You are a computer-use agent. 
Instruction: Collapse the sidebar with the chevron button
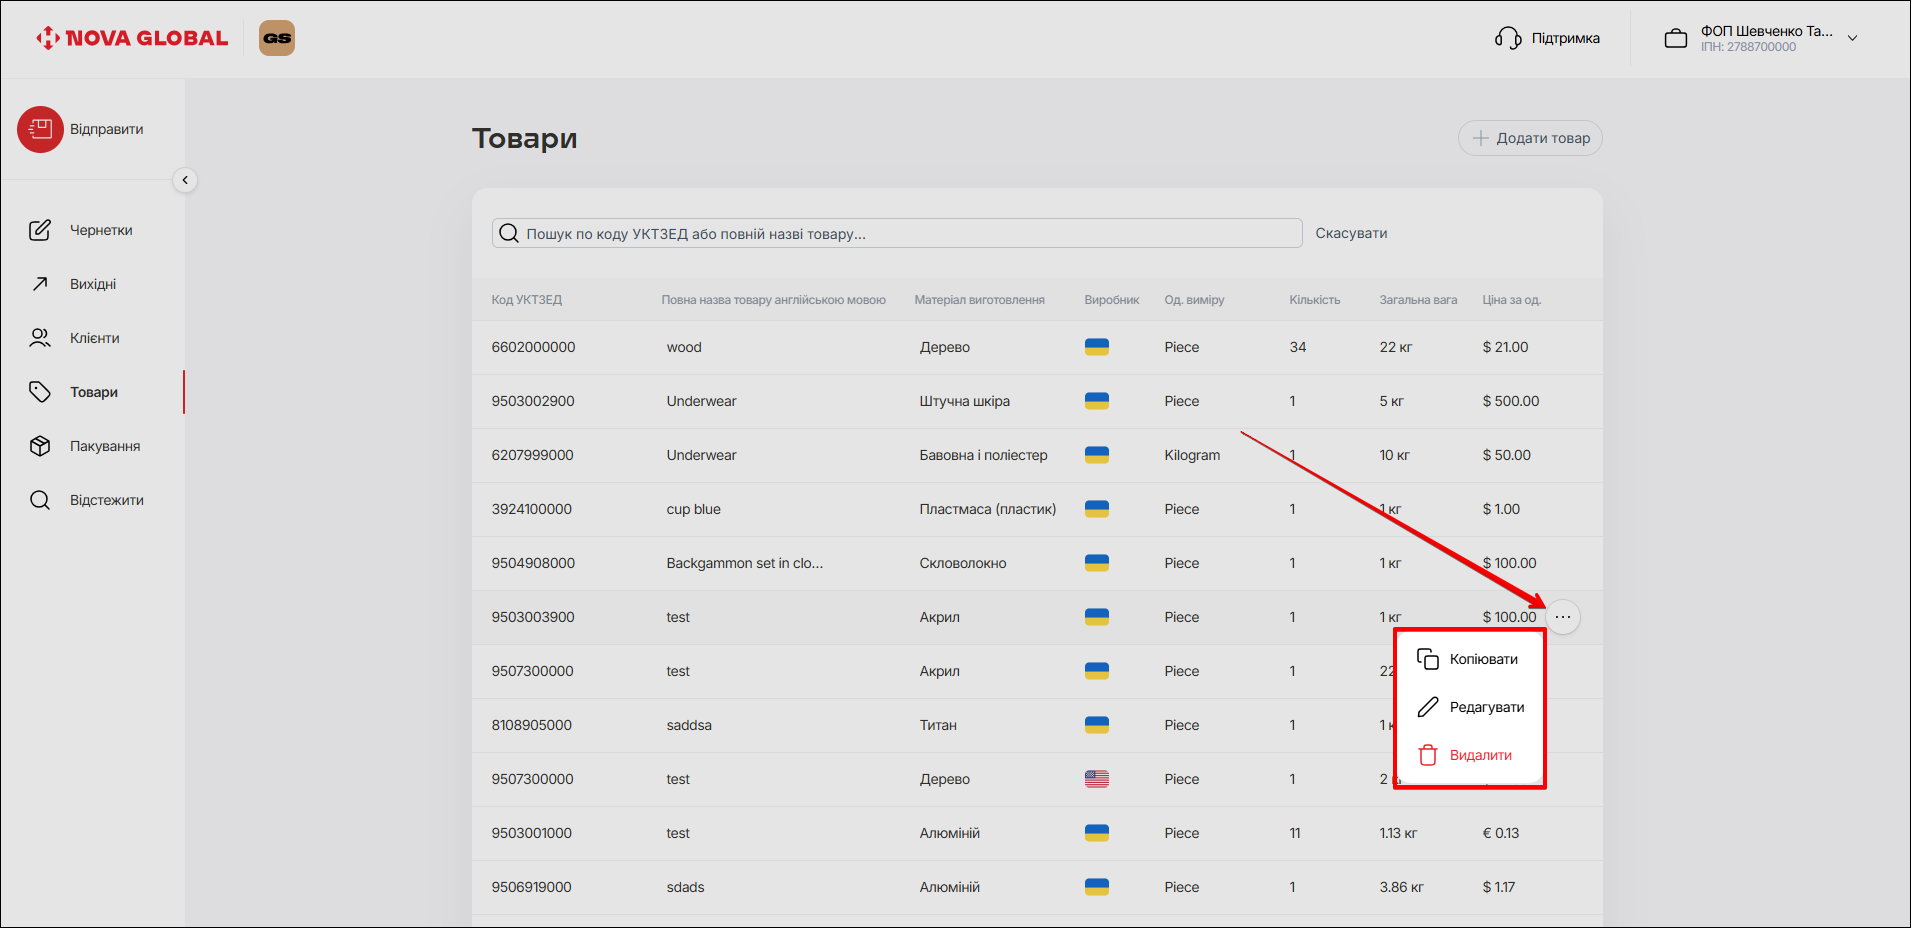pos(185,180)
